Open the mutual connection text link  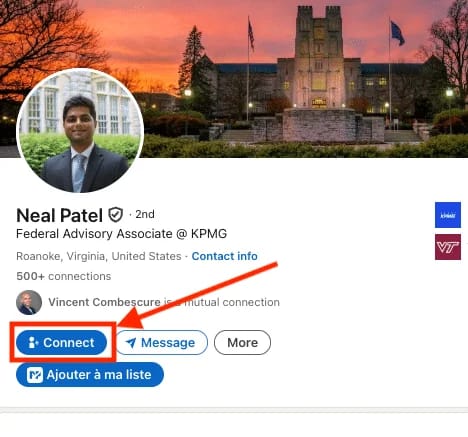[164, 302]
